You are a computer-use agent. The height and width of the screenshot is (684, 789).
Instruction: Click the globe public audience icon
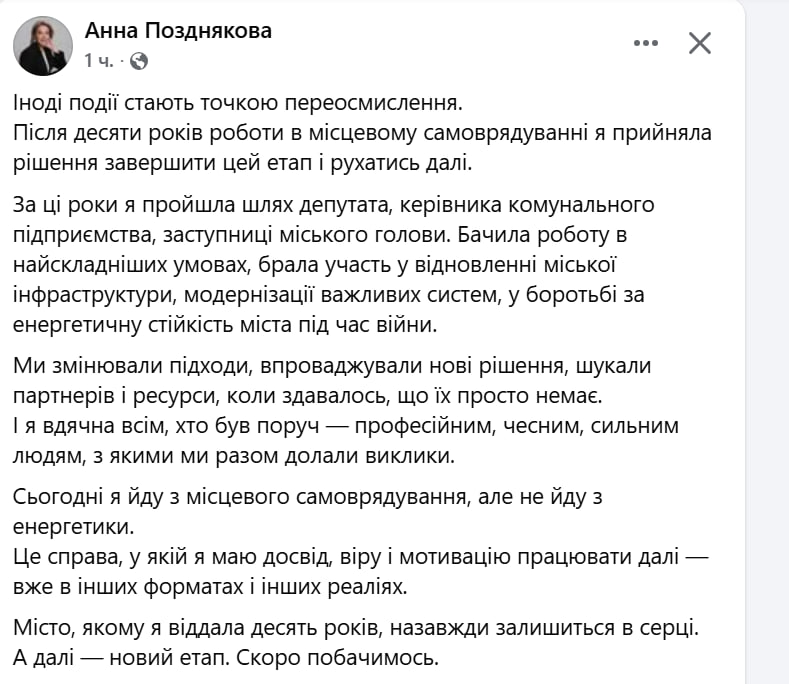pos(139,61)
